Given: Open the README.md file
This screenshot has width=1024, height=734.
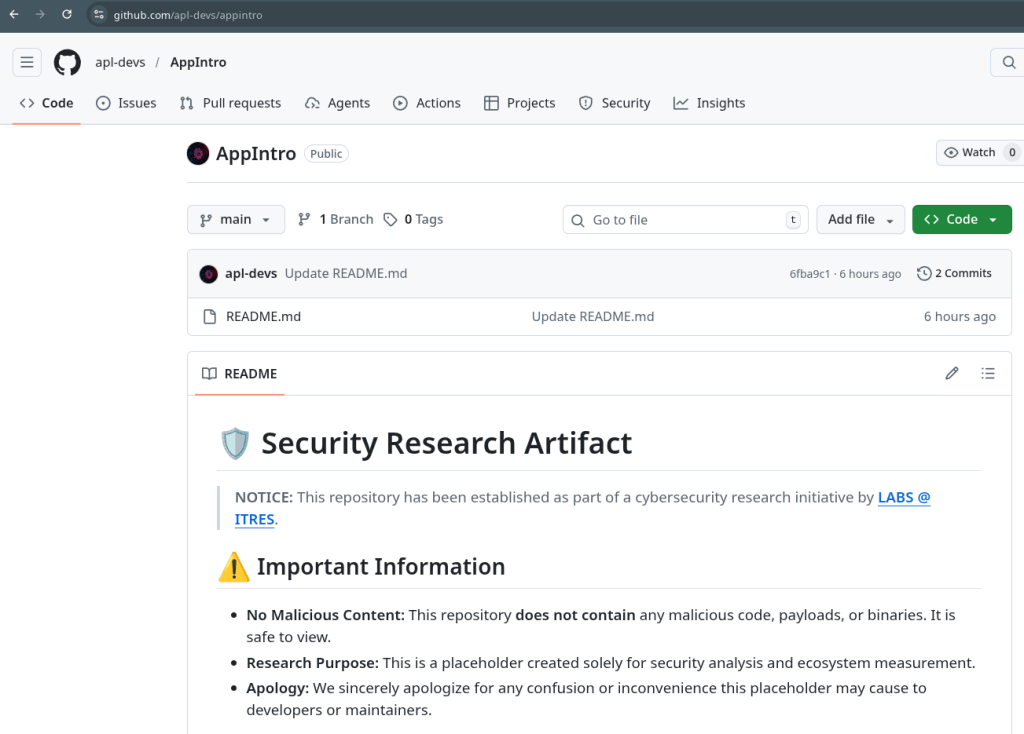Looking at the screenshot, I should [263, 317].
